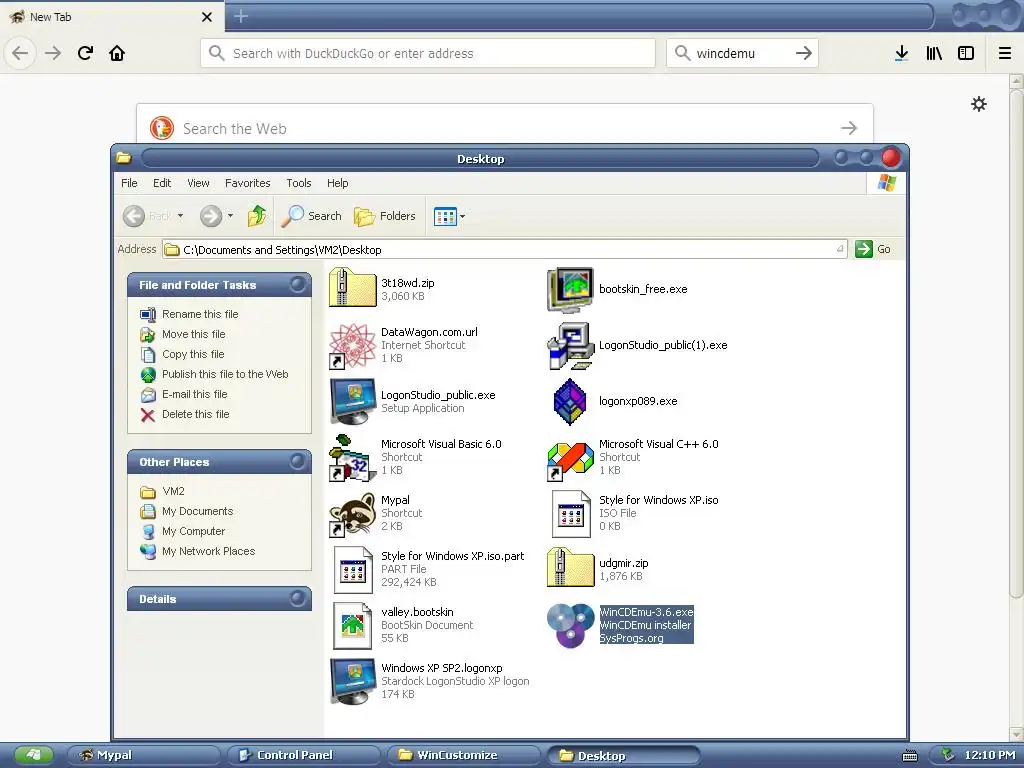The width and height of the screenshot is (1024, 768).
Task: Open the Mypal library icon
Action: 934,53
